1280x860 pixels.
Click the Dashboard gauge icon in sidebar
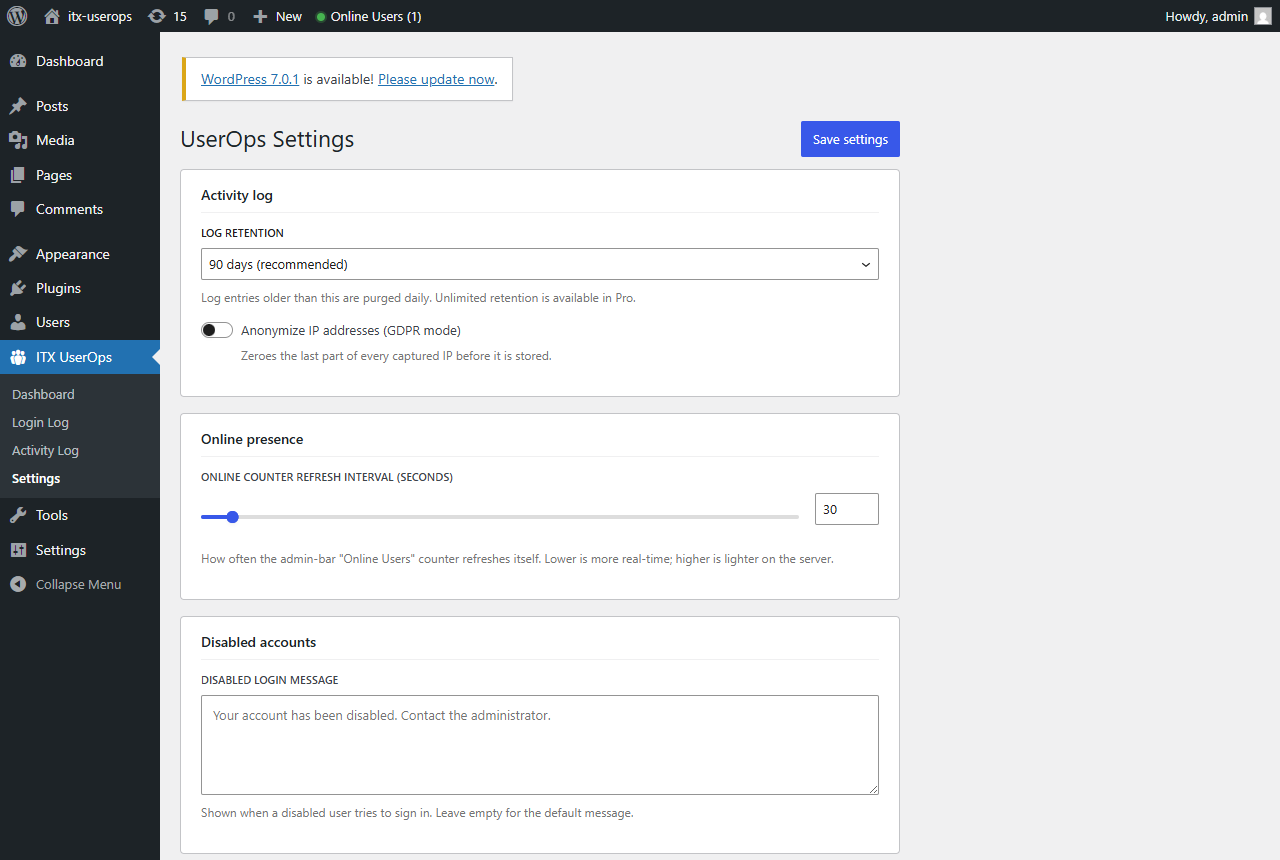pyautogui.click(x=18, y=61)
